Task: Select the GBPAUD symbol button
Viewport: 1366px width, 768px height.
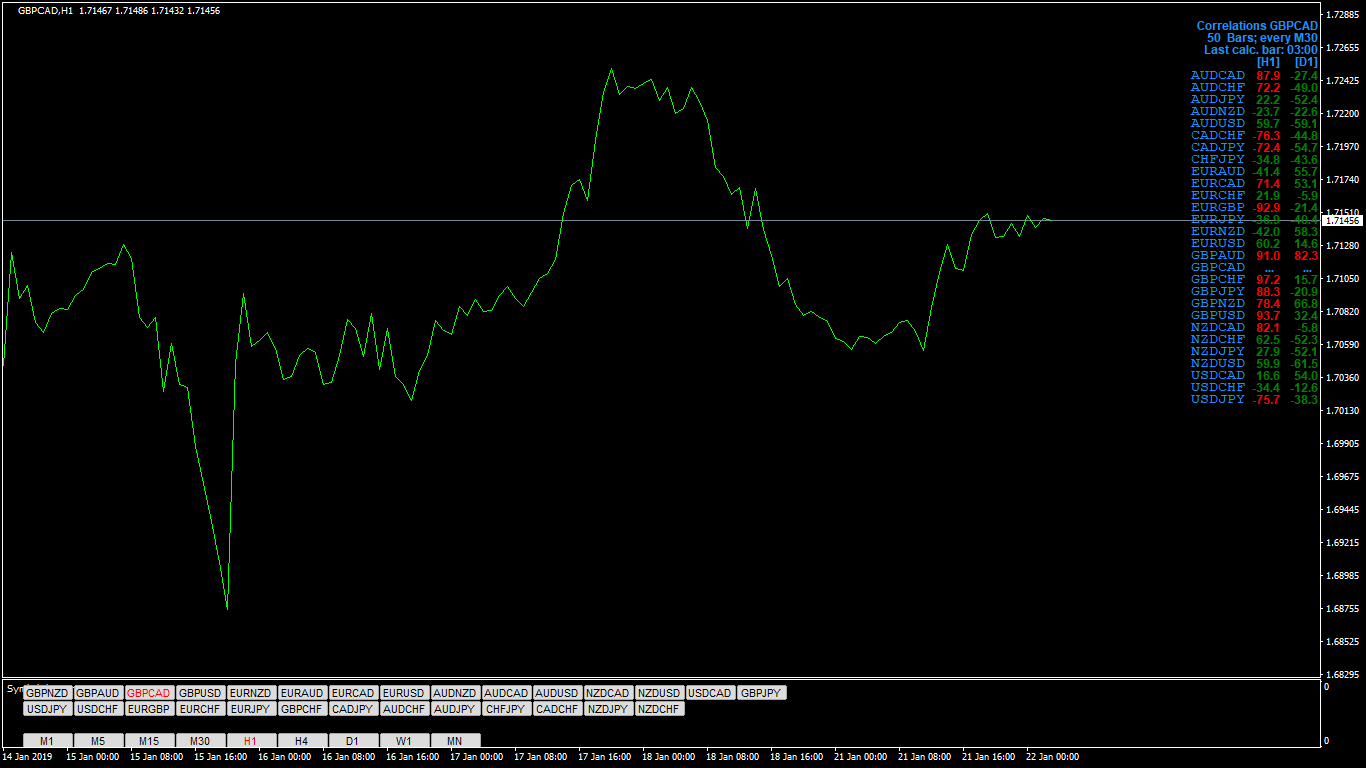Action: pos(99,693)
